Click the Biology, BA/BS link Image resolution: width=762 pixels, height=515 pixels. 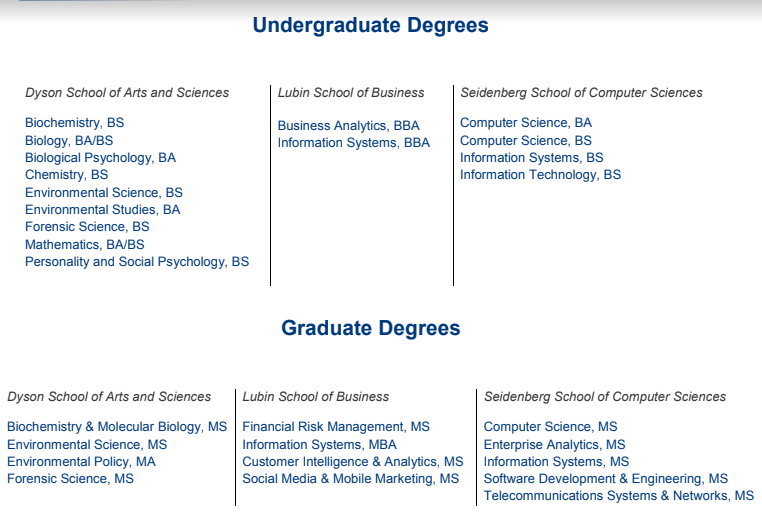click(69, 141)
